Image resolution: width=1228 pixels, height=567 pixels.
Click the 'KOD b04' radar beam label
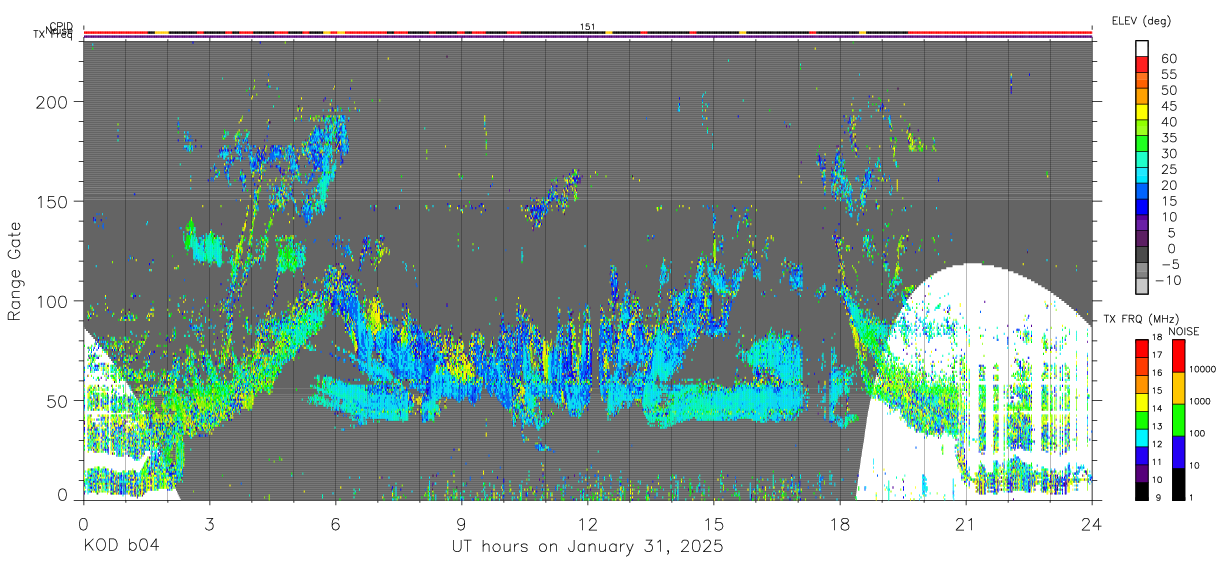tap(120, 546)
